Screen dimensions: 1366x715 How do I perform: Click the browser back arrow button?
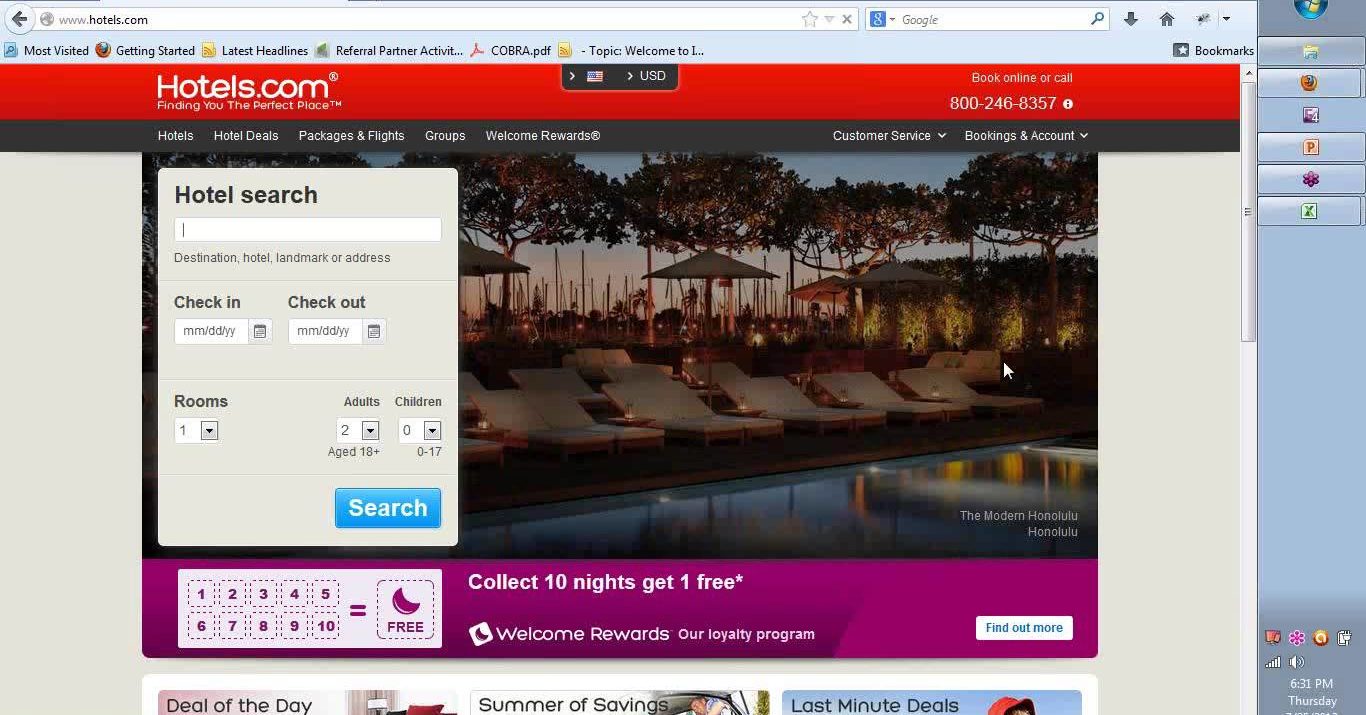click(x=19, y=19)
